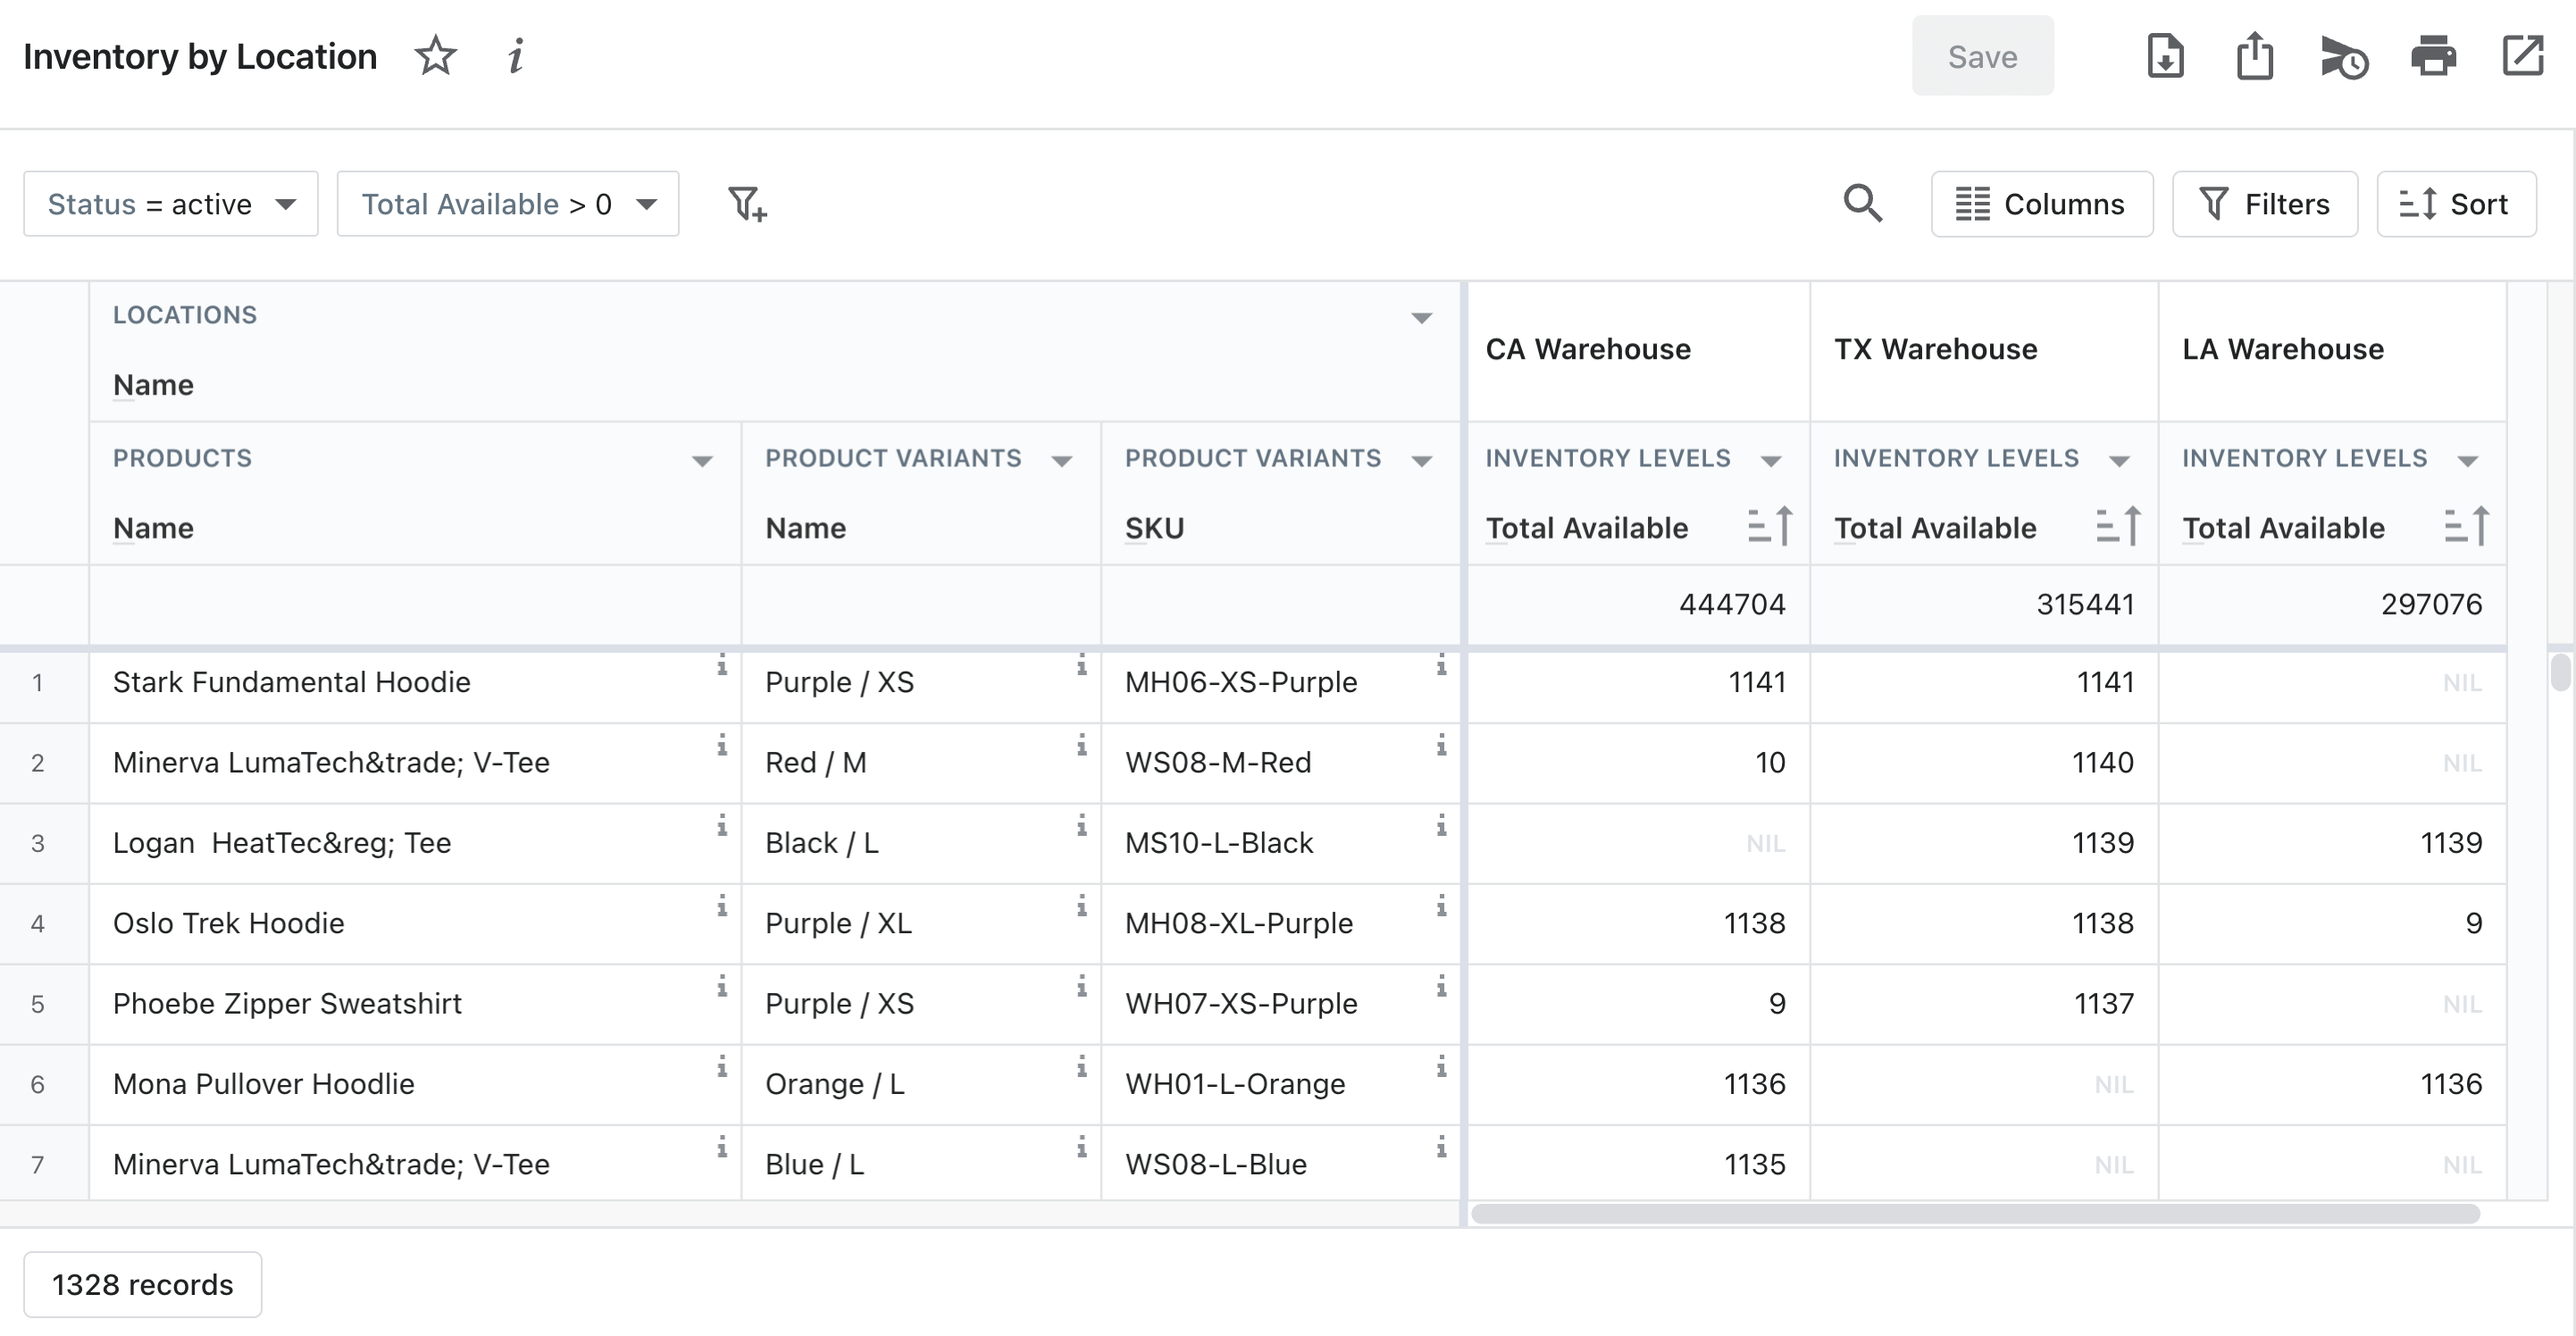Click the 1328 records counter
Viewport: 2576px width, 1336px height.
click(142, 1284)
